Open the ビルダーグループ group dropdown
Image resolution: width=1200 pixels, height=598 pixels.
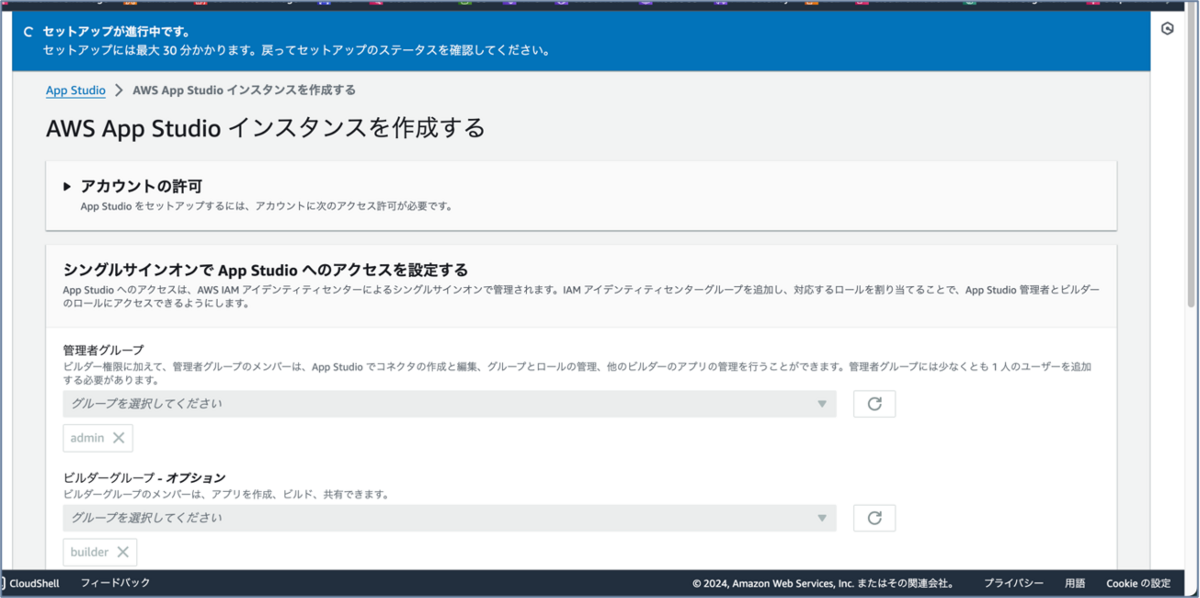point(449,518)
